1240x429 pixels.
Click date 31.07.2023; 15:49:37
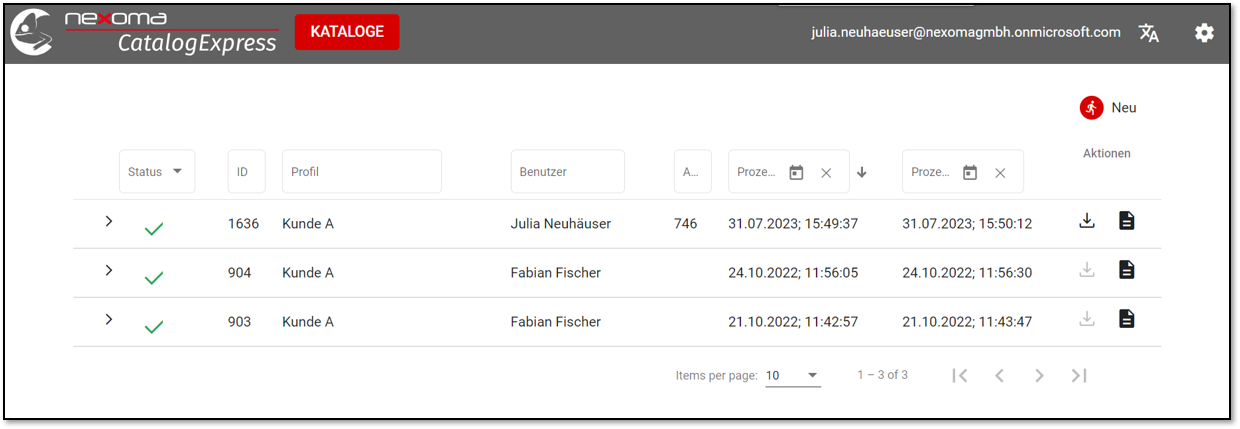(795, 224)
